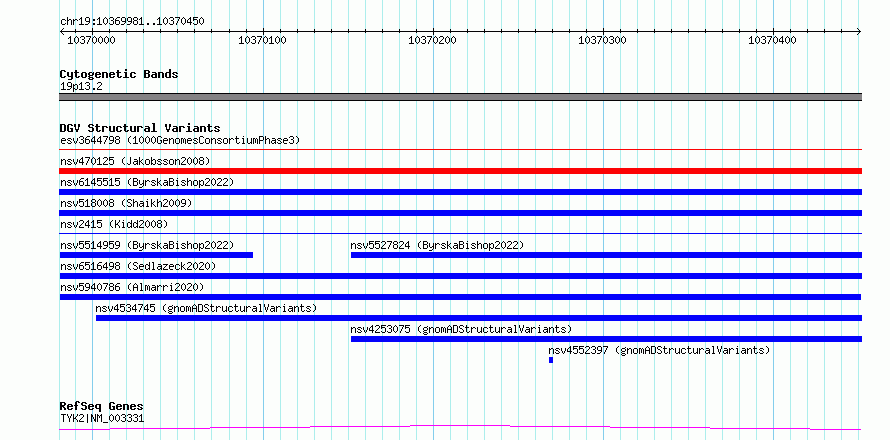Image resolution: width=890 pixels, height=440 pixels.
Task: Click the thin red esv3644798 variant line
Action: (x=460, y=150)
